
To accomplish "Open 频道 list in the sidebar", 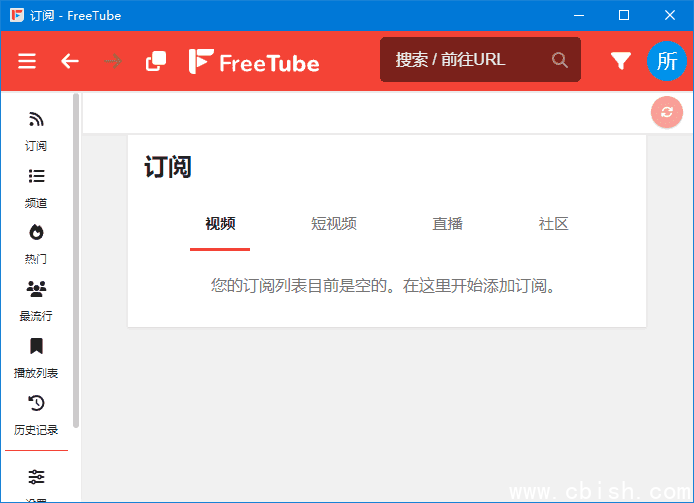I will click(x=36, y=187).
